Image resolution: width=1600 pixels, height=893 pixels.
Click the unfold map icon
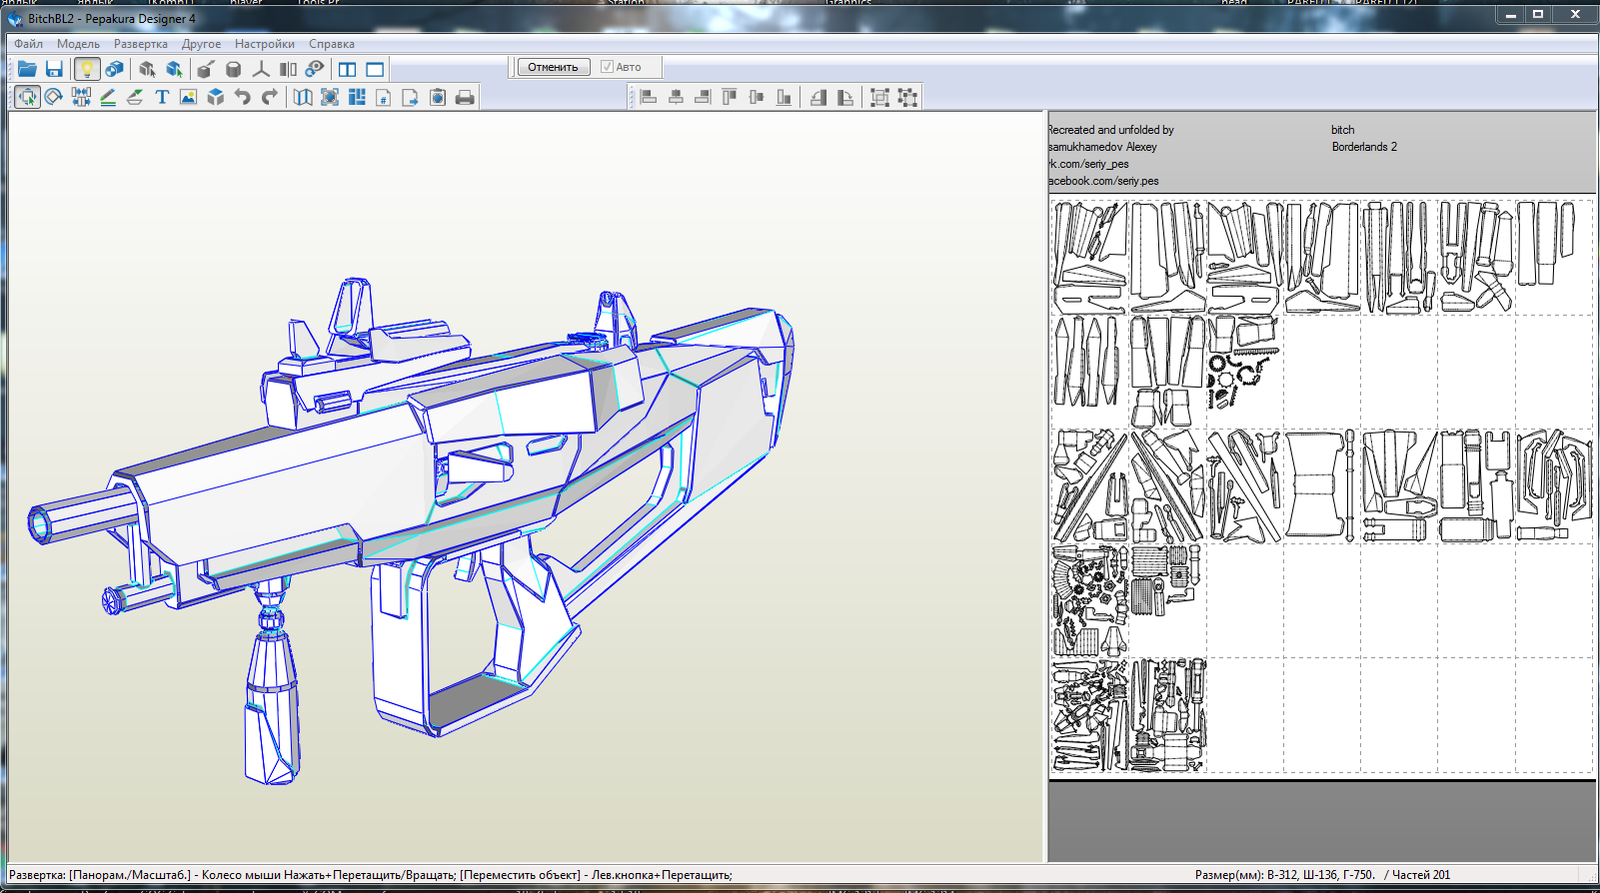pyautogui.click(x=302, y=97)
